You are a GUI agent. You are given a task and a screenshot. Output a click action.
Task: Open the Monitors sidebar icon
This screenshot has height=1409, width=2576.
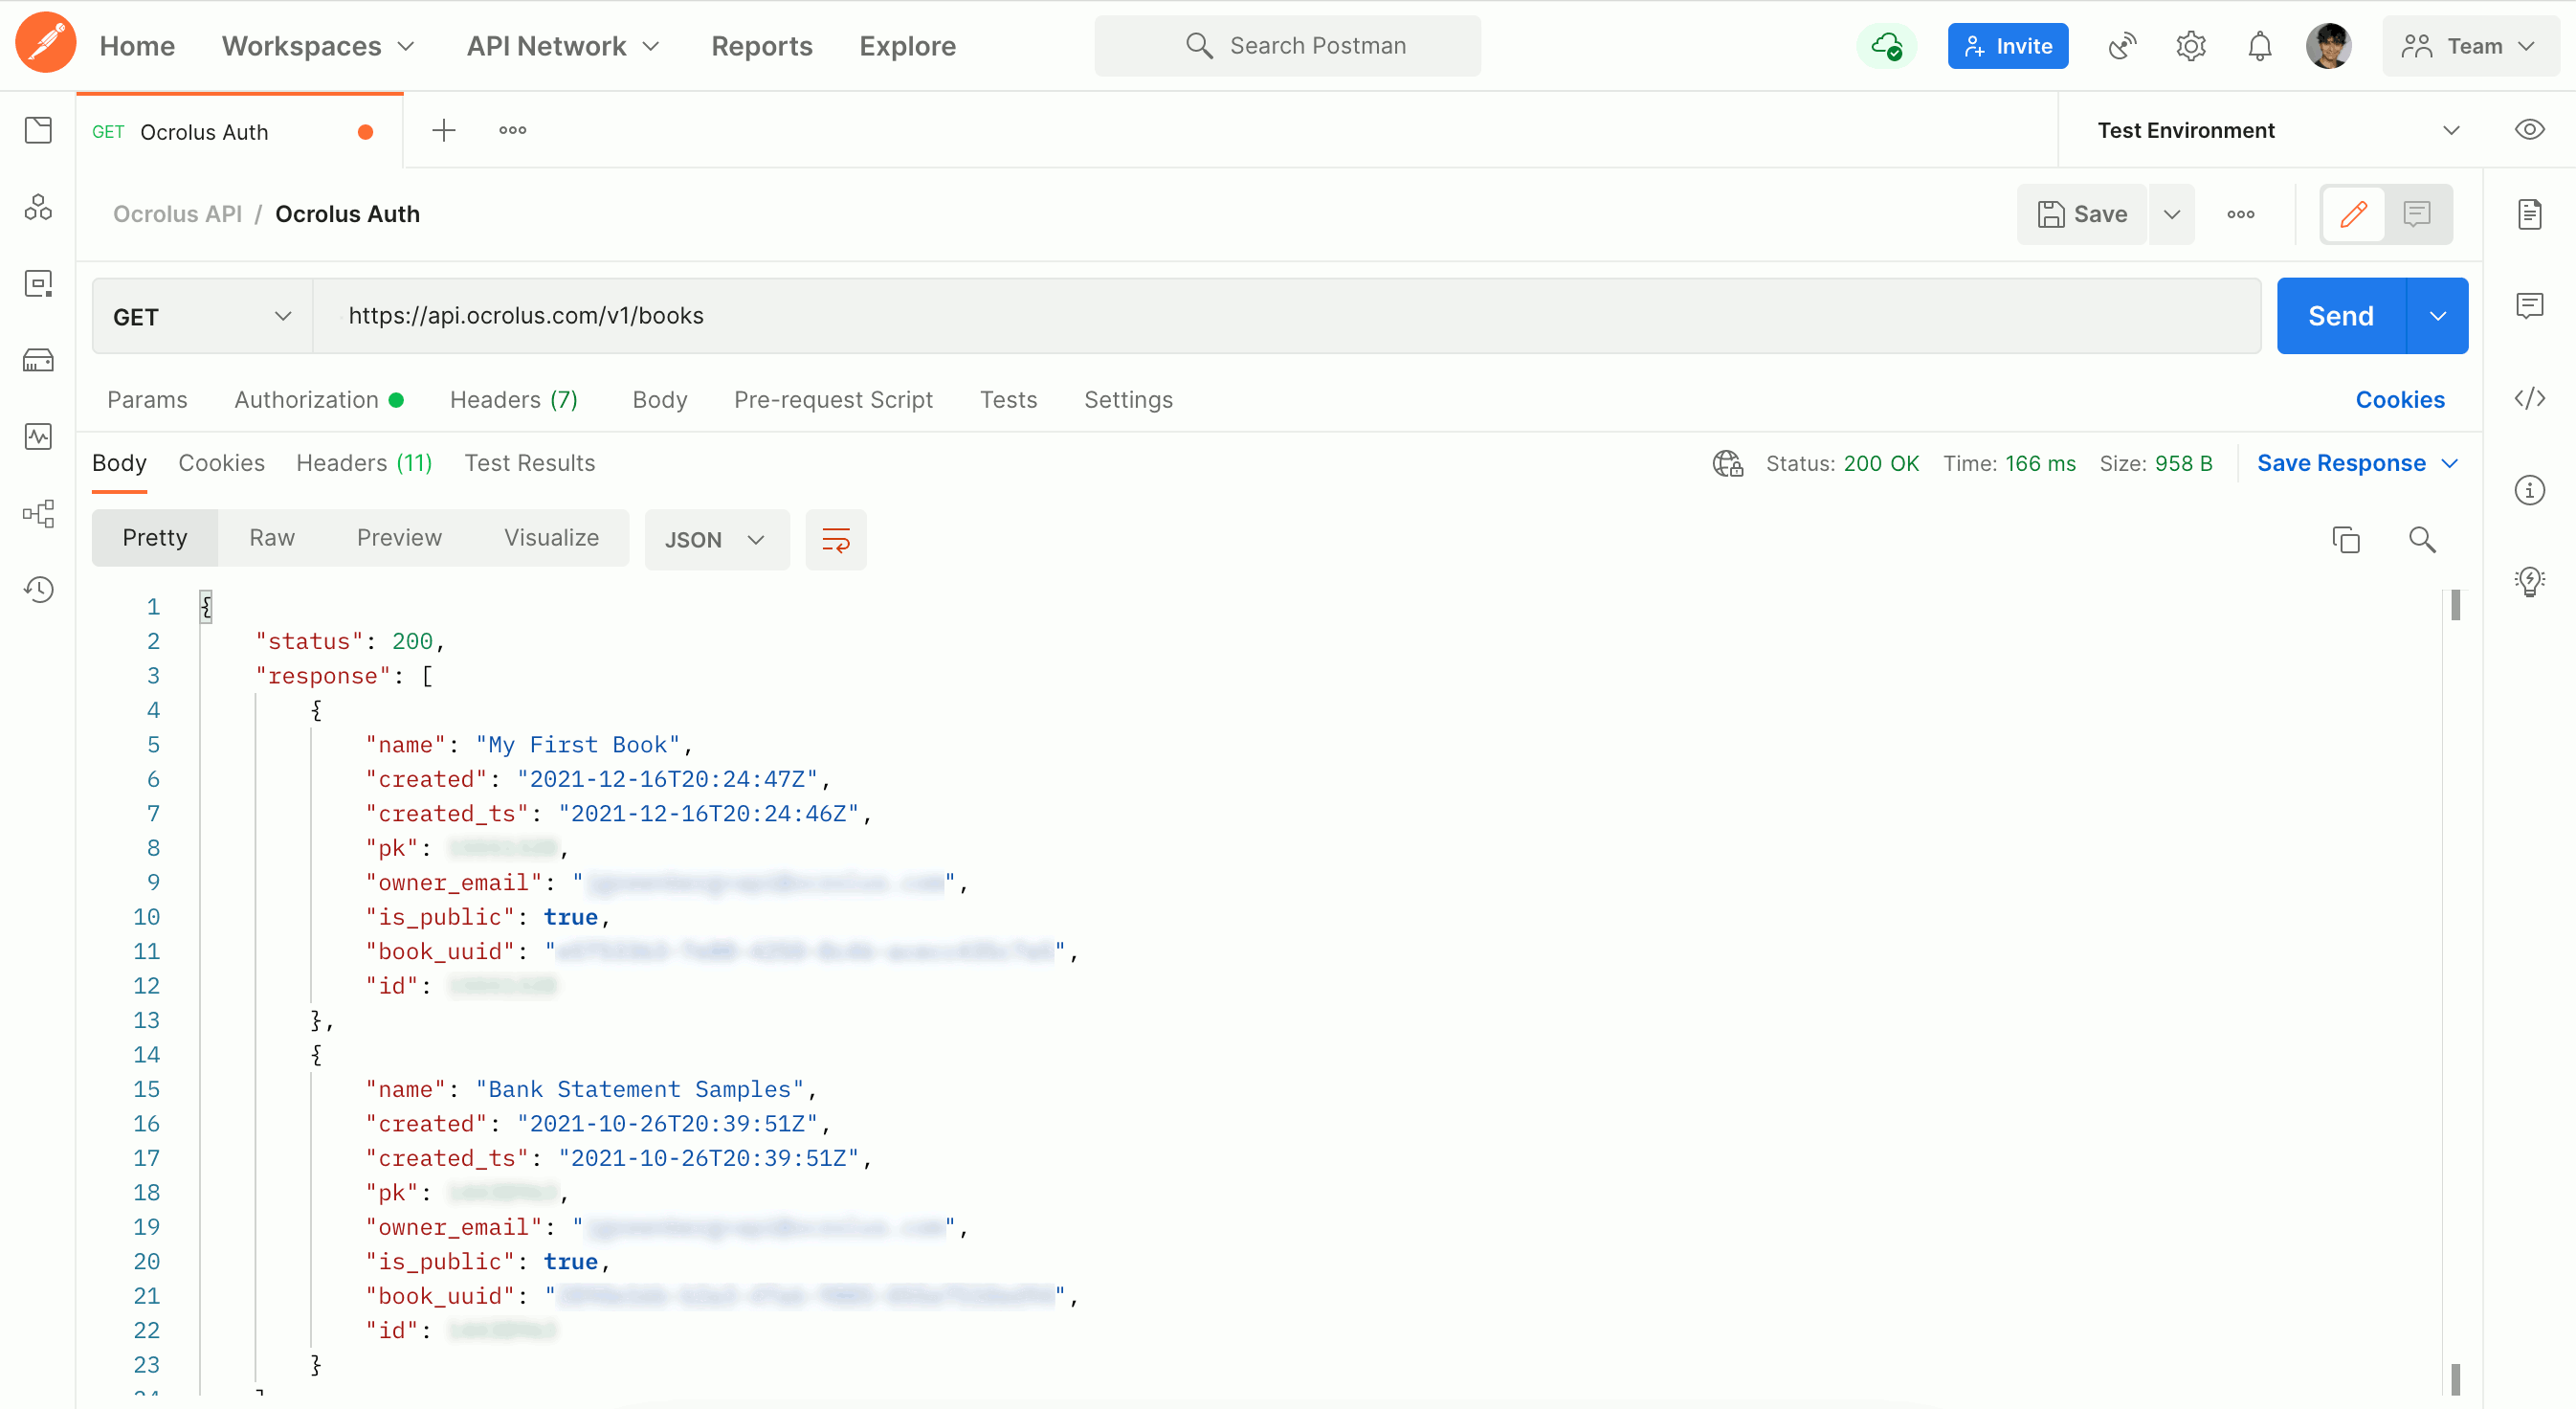[x=38, y=437]
